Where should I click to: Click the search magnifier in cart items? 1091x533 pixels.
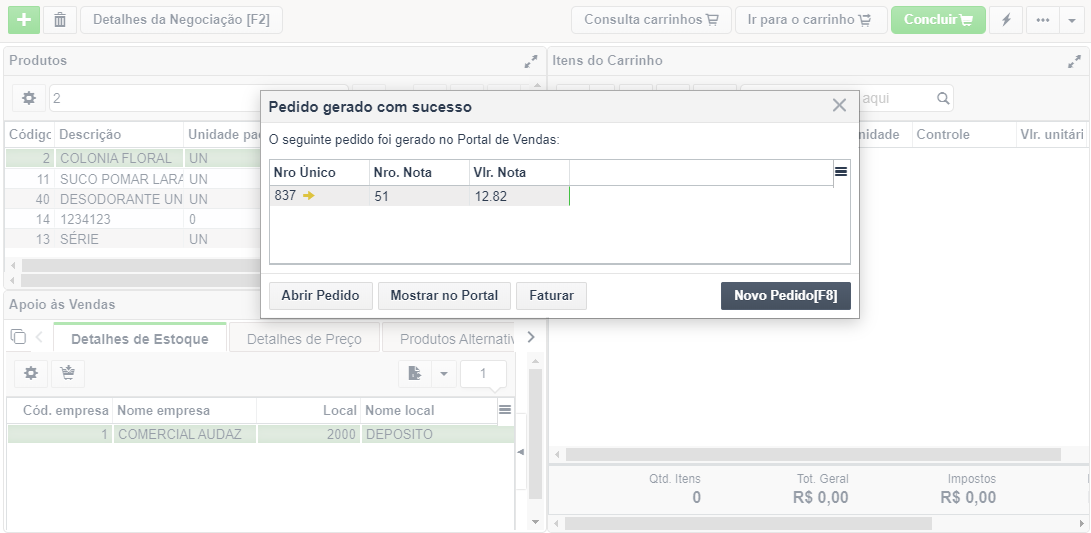(x=943, y=98)
